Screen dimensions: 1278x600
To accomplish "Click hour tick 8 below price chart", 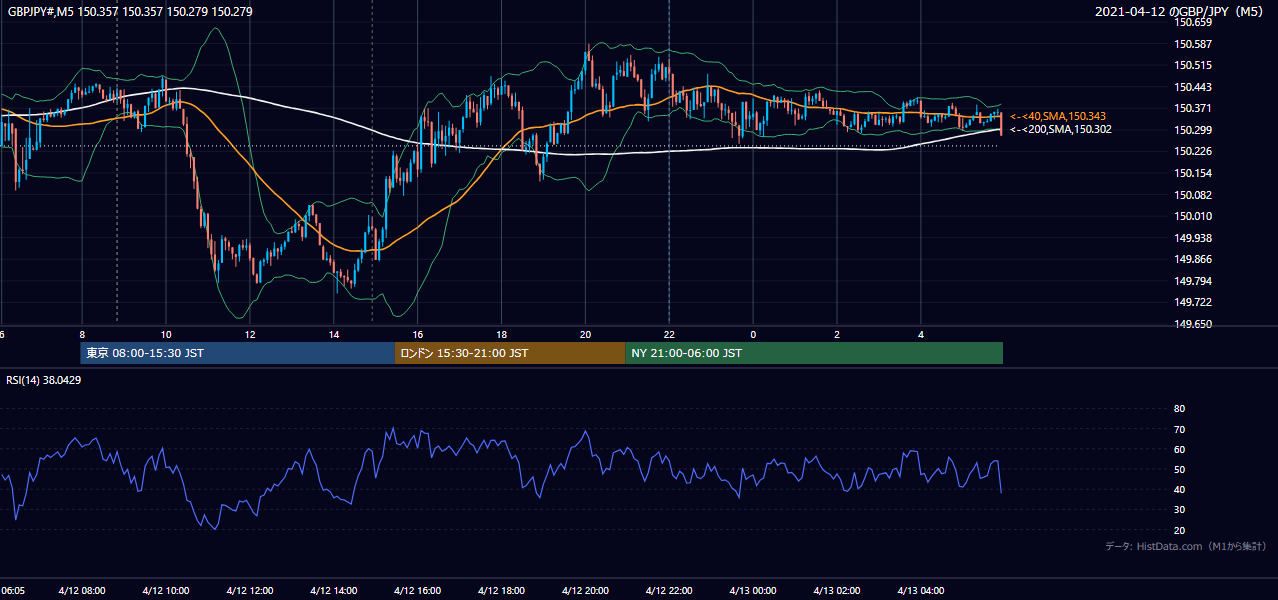I will click(82, 334).
